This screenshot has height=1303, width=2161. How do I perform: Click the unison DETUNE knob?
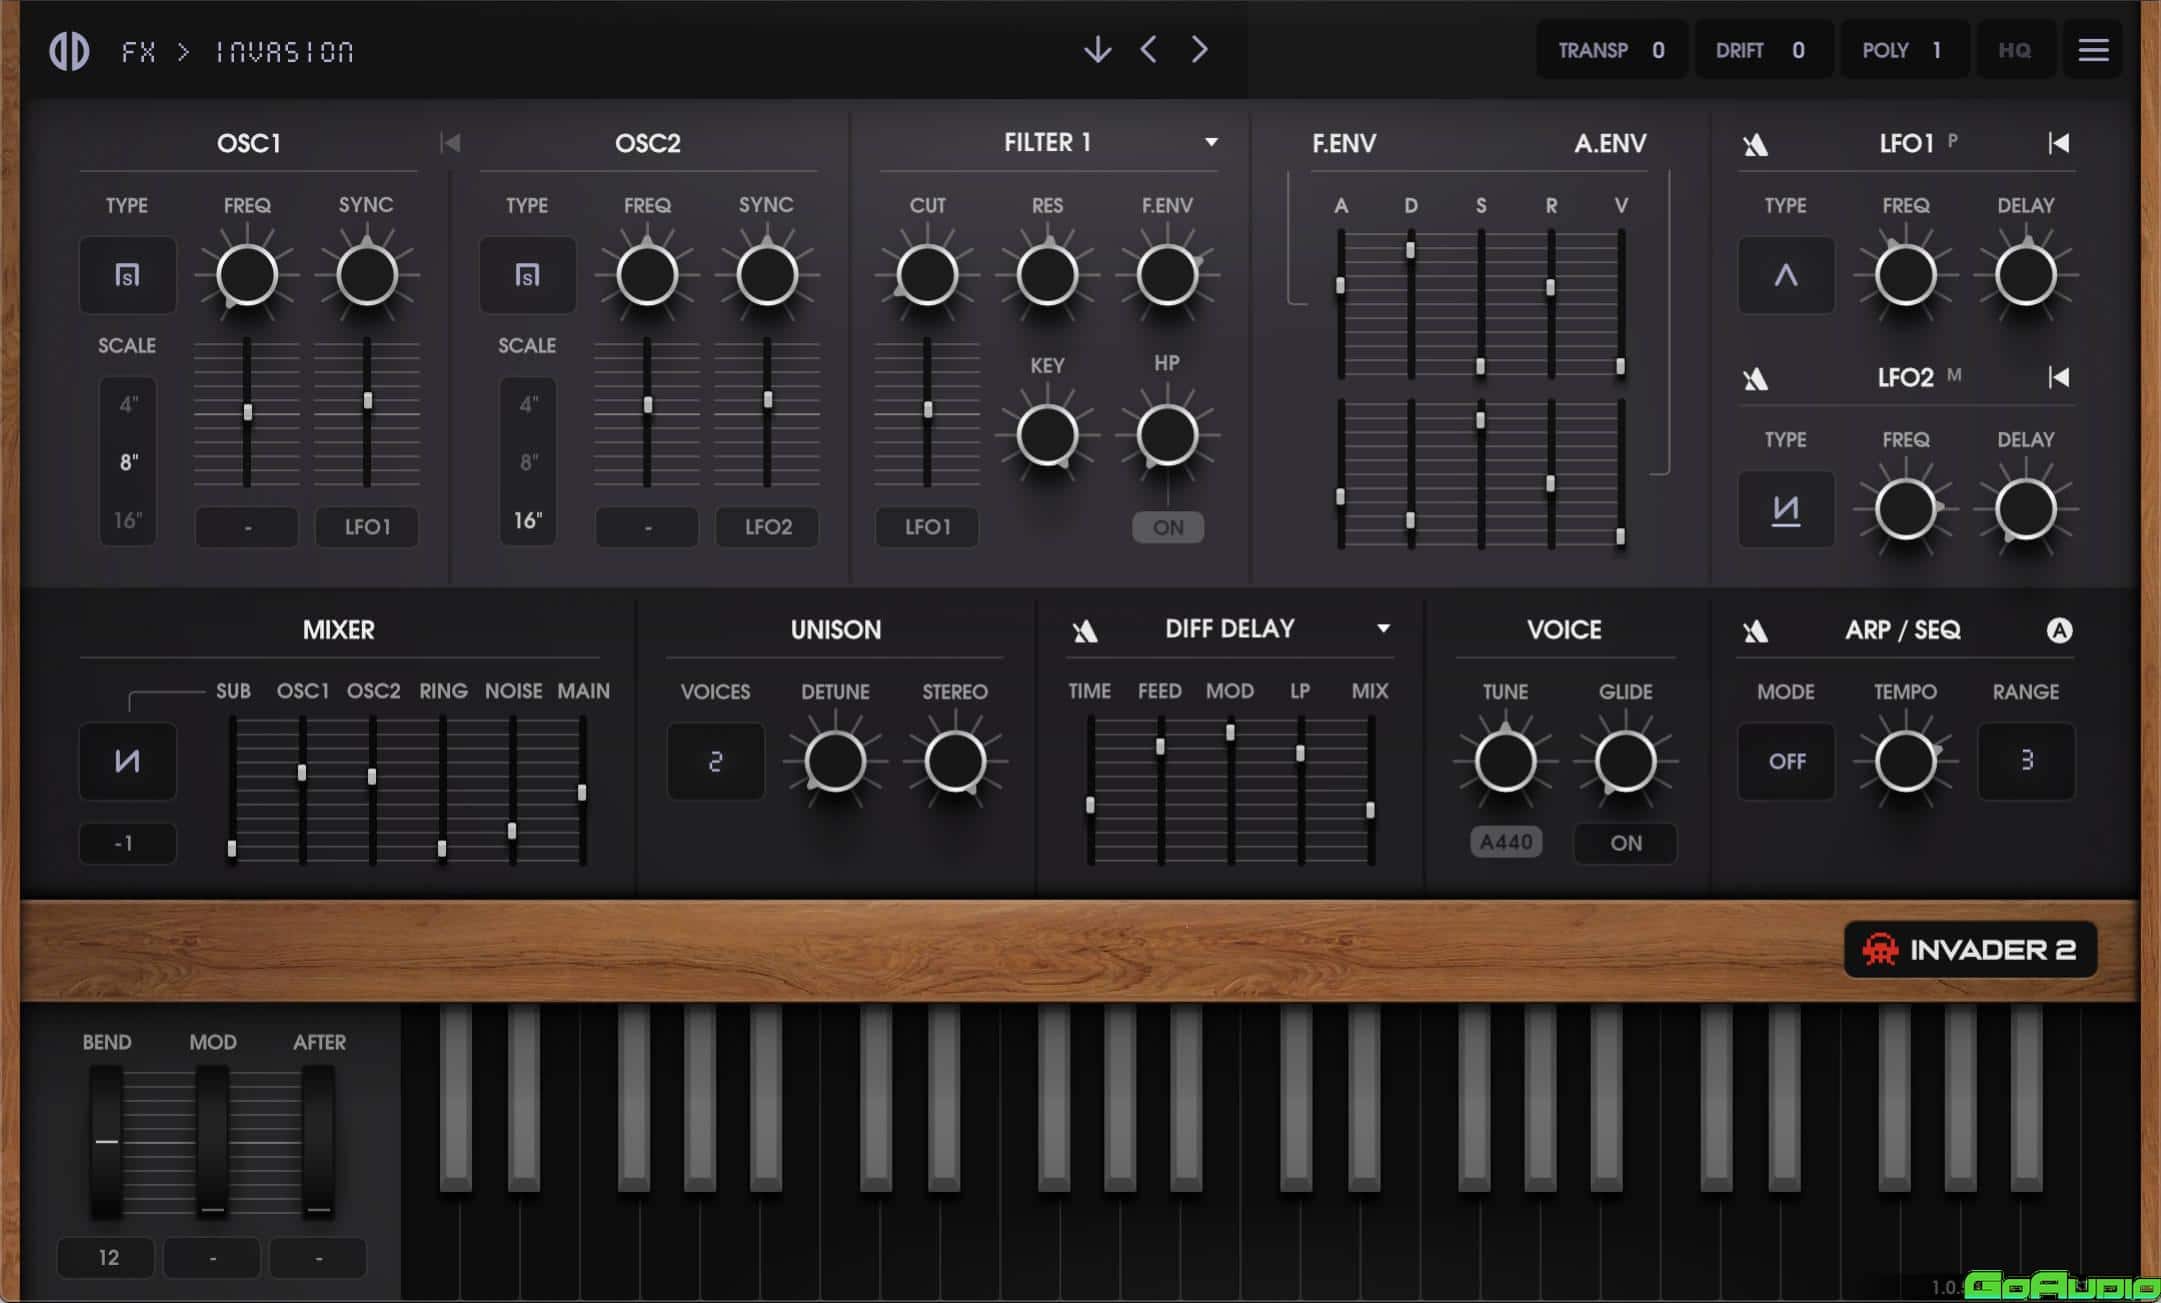[835, 761]
